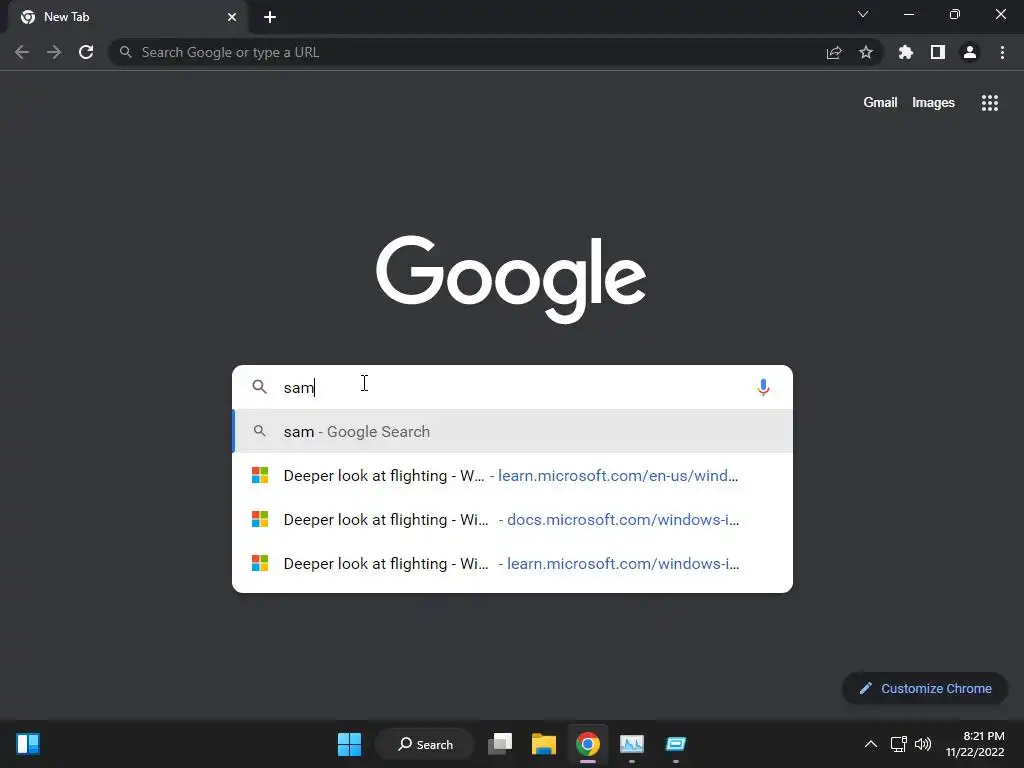Screen dimensions: 1024x768
Task: Open File Explorer from the taskbar
Action: (x=543, y=744)
